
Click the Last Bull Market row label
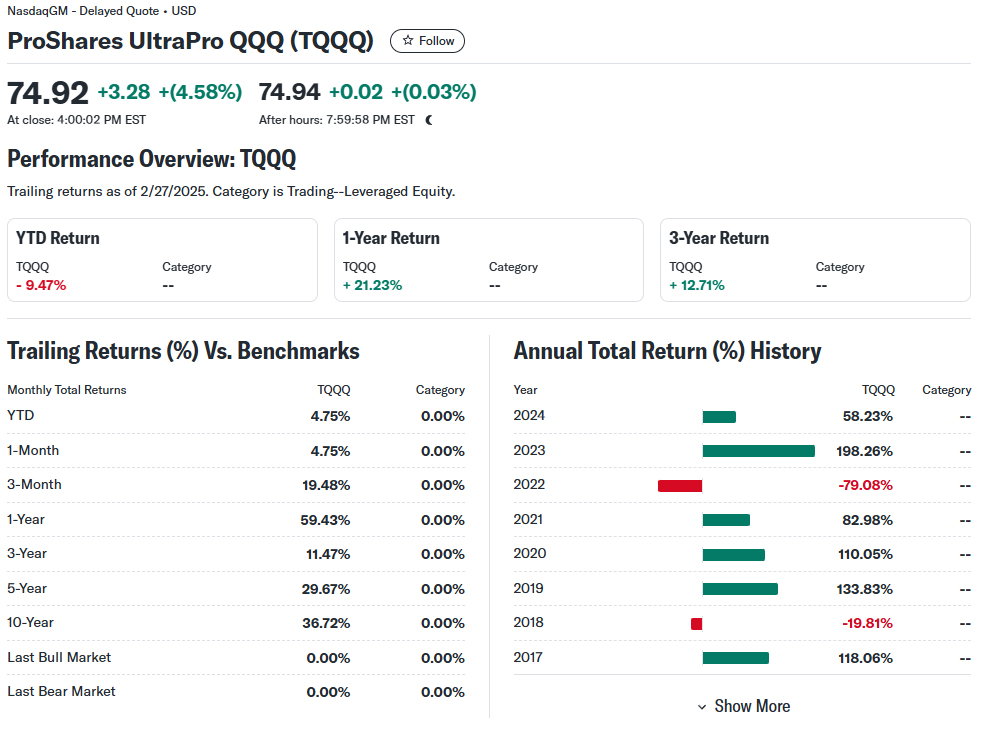point(59,657)
